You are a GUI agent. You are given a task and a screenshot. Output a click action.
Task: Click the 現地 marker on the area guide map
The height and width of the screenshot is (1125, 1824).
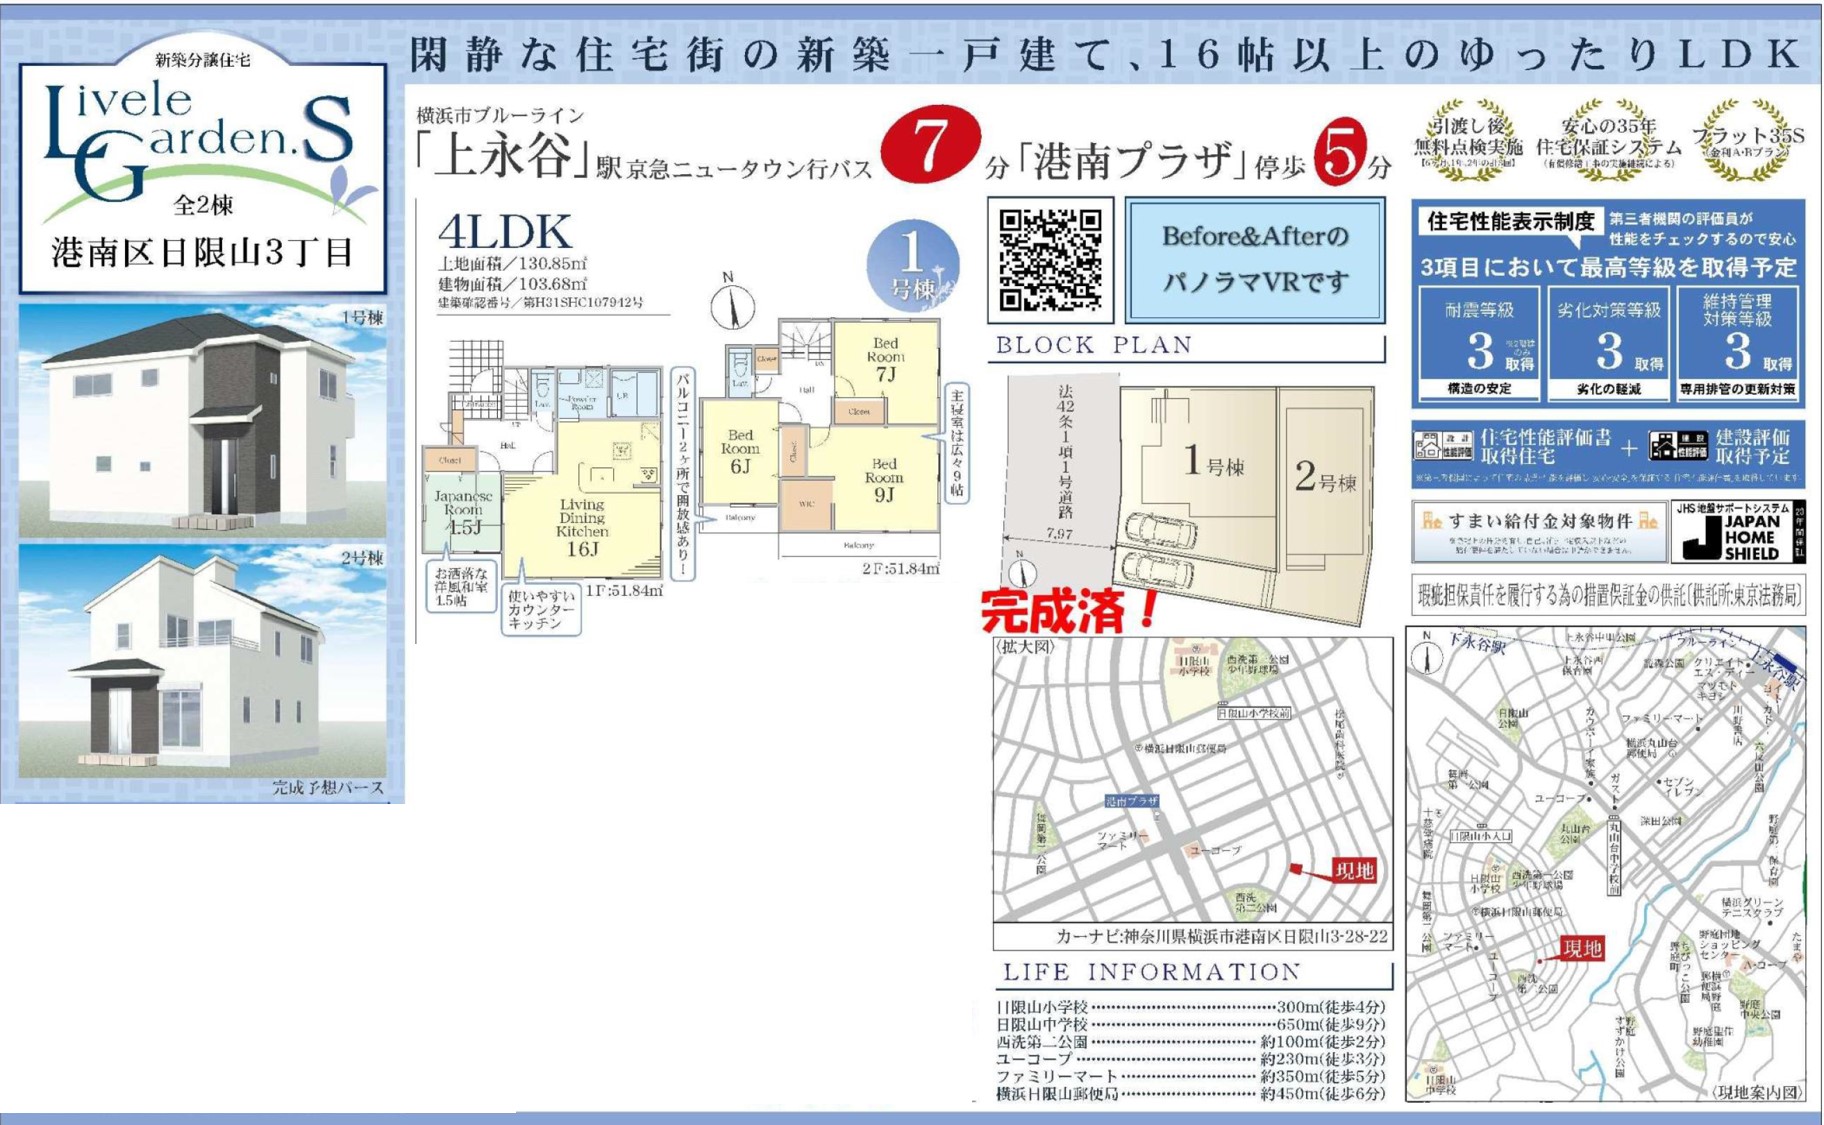[x=1581, y=948]
